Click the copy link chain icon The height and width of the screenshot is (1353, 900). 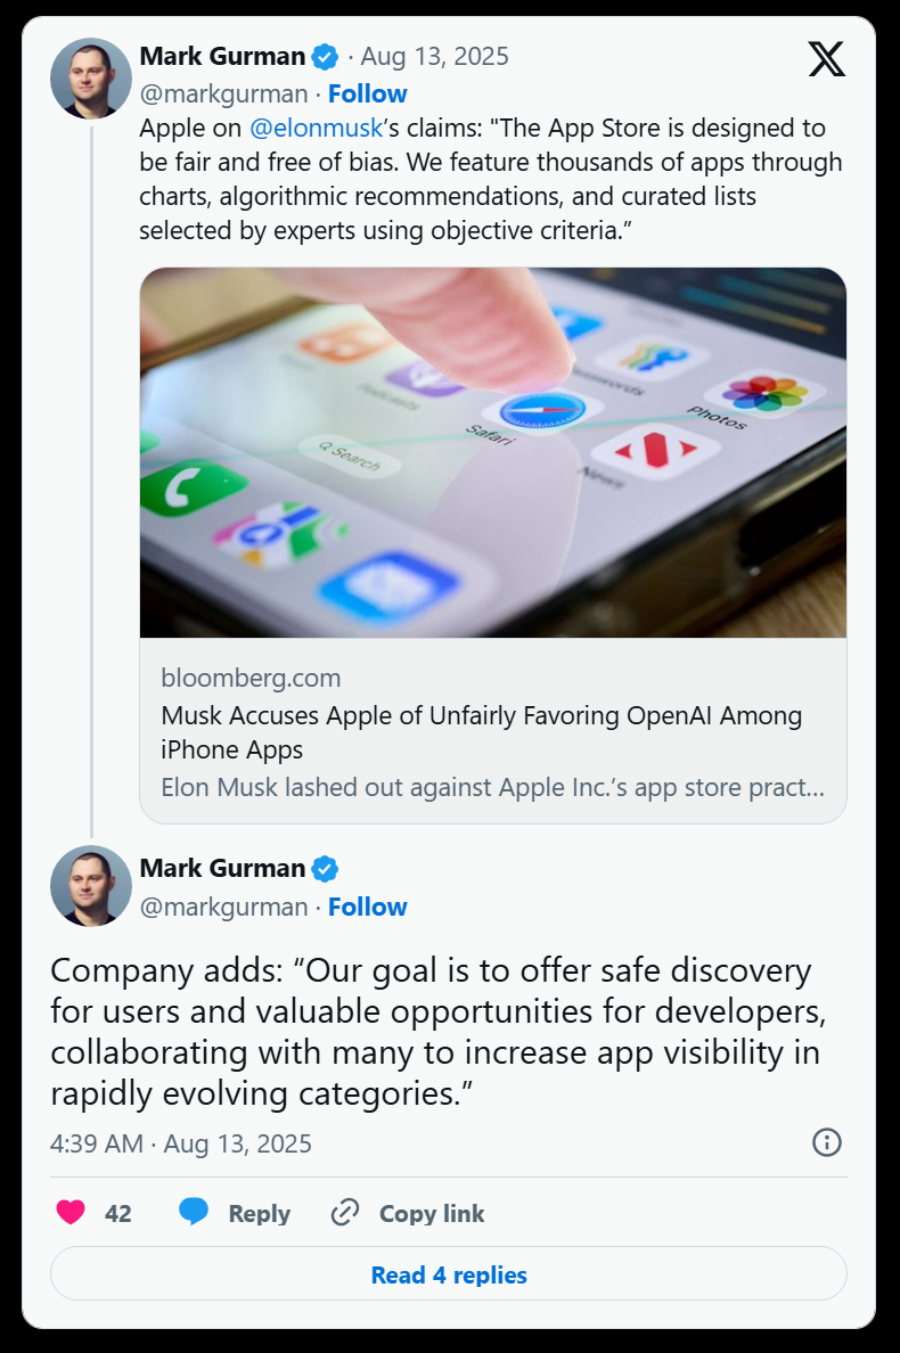(344, 1213)
